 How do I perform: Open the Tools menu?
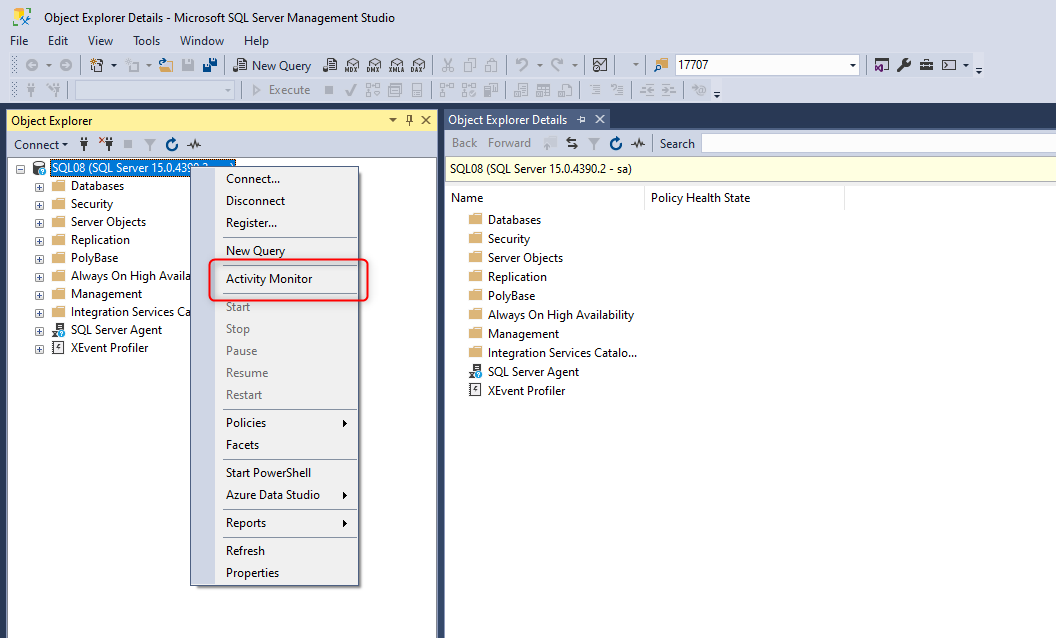(x=146, y=40)
